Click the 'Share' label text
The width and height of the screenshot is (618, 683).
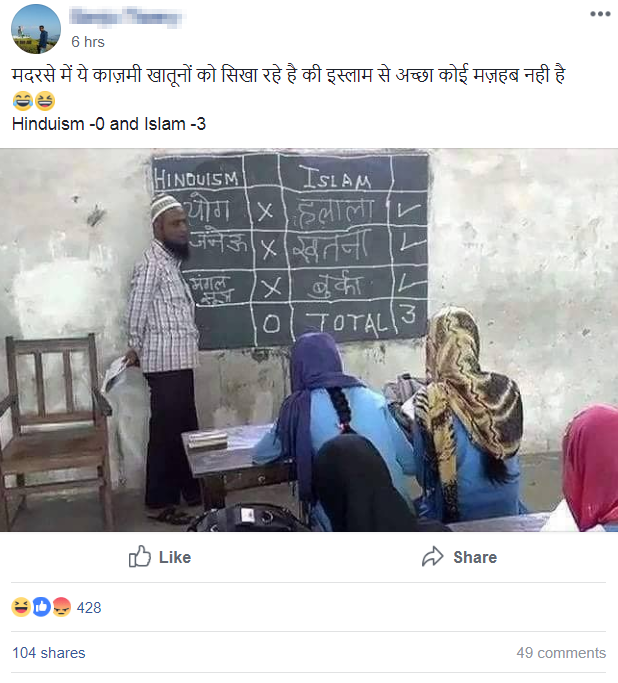[x=475, y=557]
